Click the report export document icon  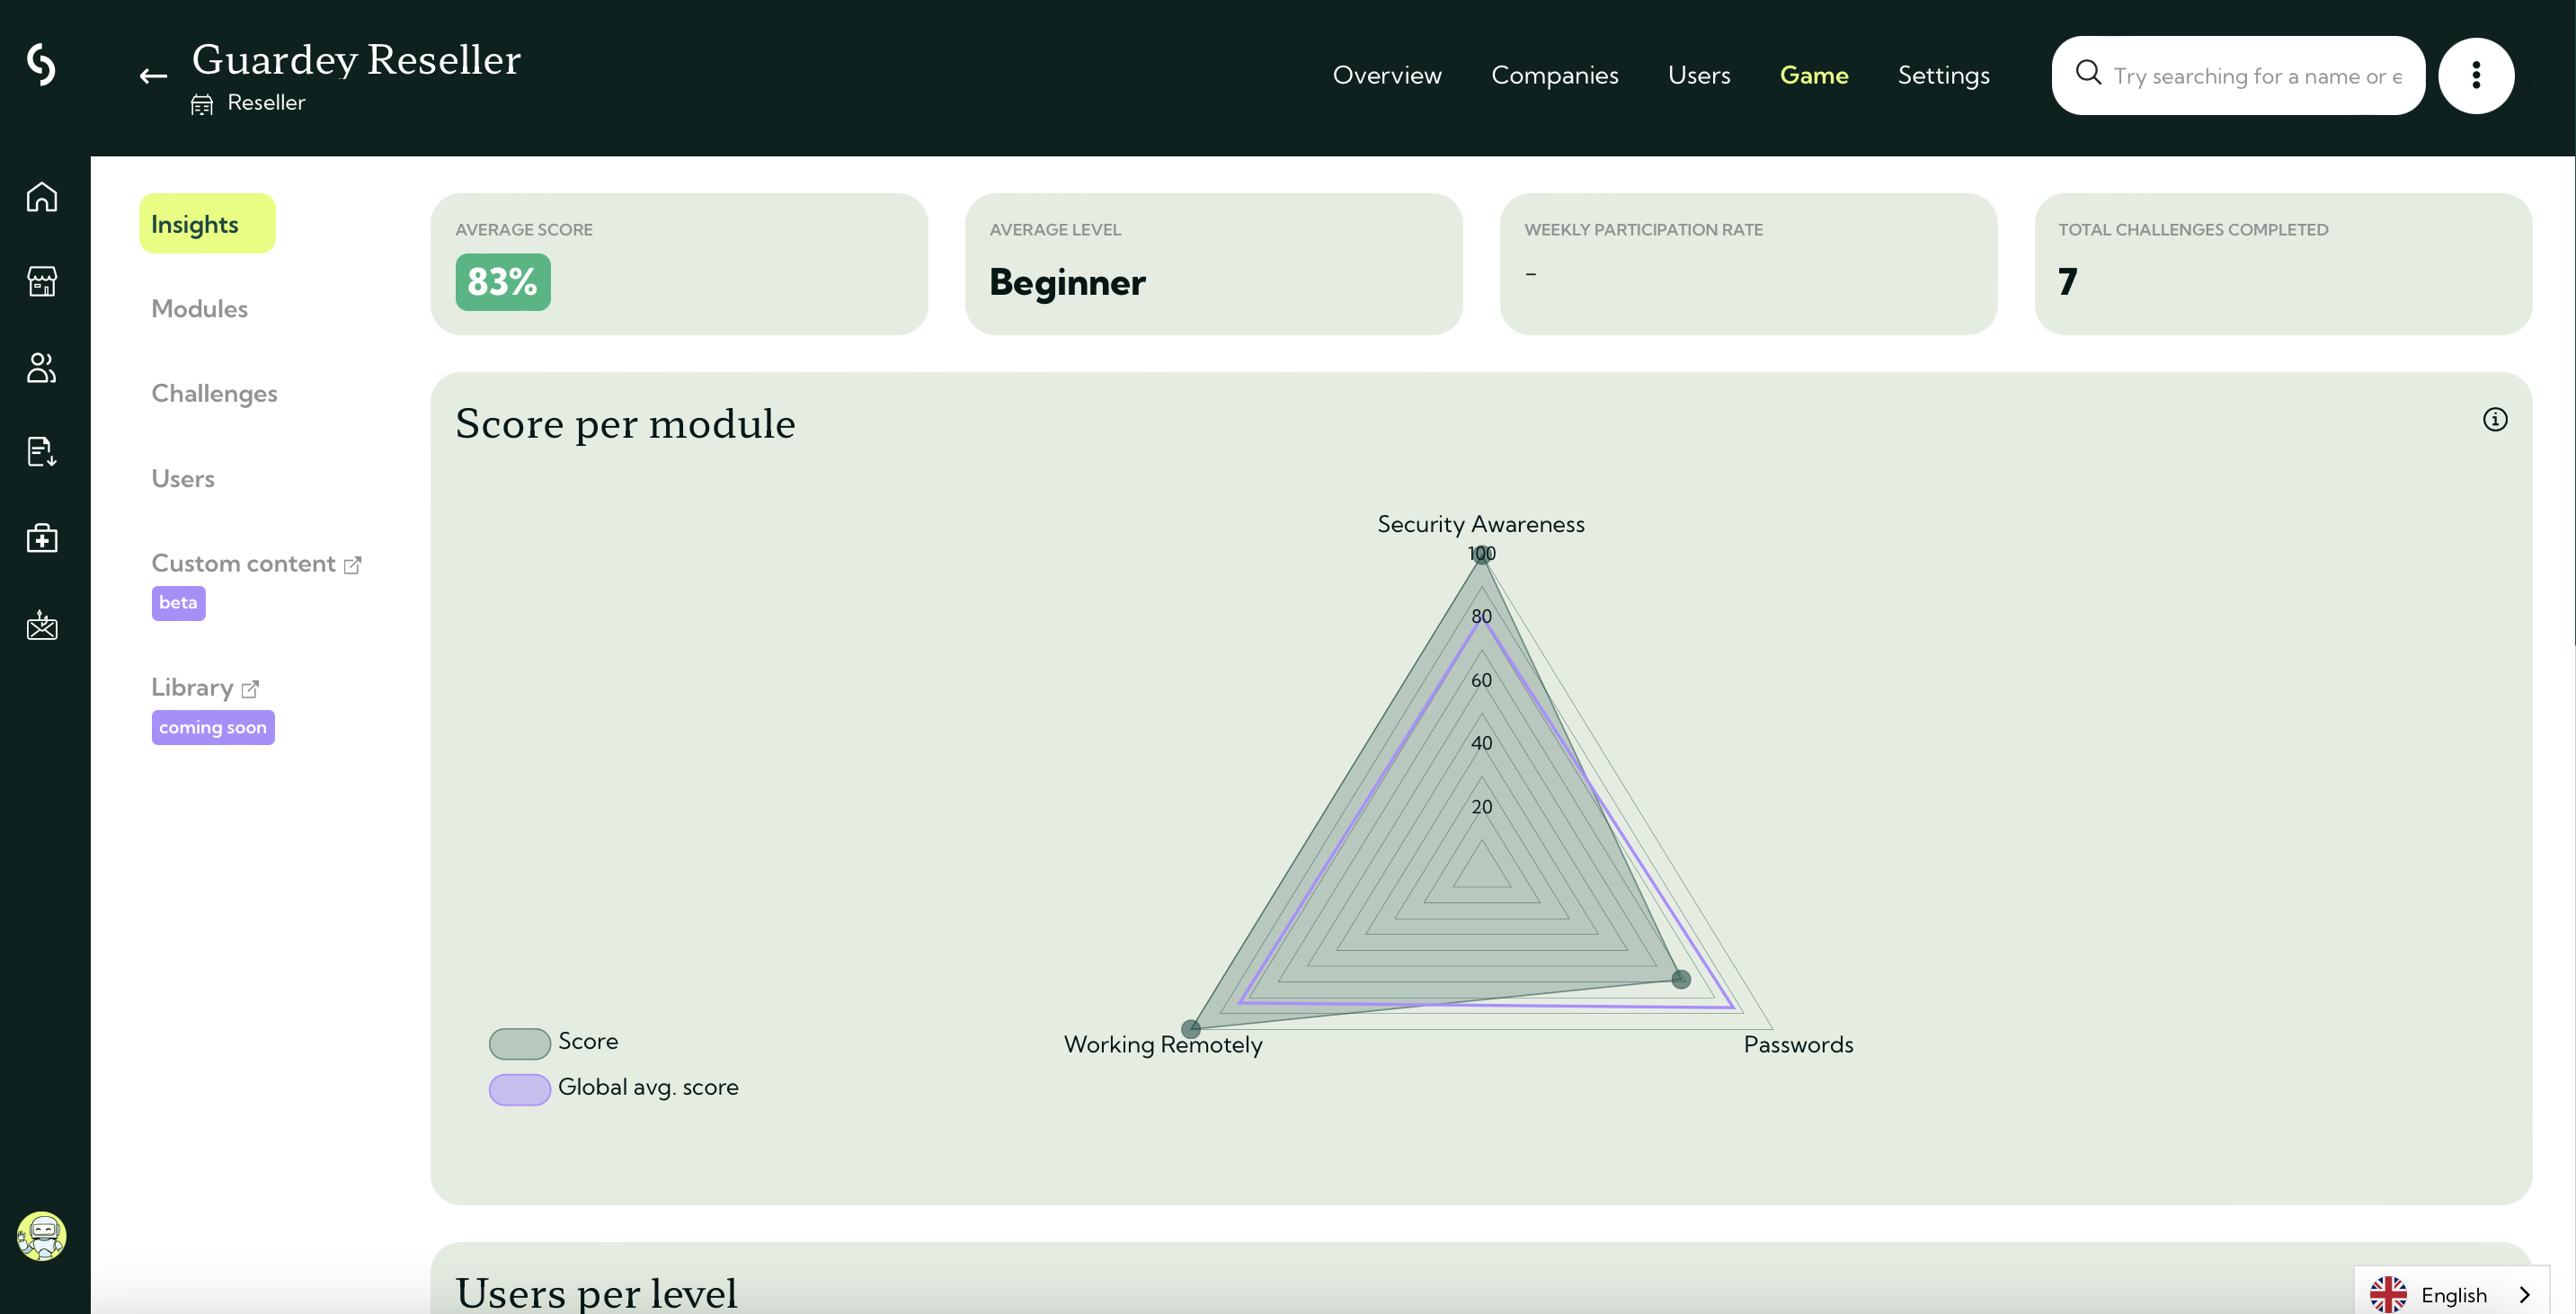coord(41,452)
